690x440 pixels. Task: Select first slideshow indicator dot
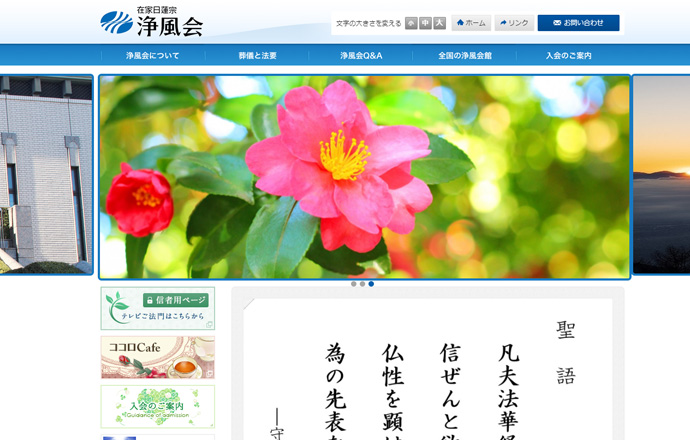click(353, 284)
